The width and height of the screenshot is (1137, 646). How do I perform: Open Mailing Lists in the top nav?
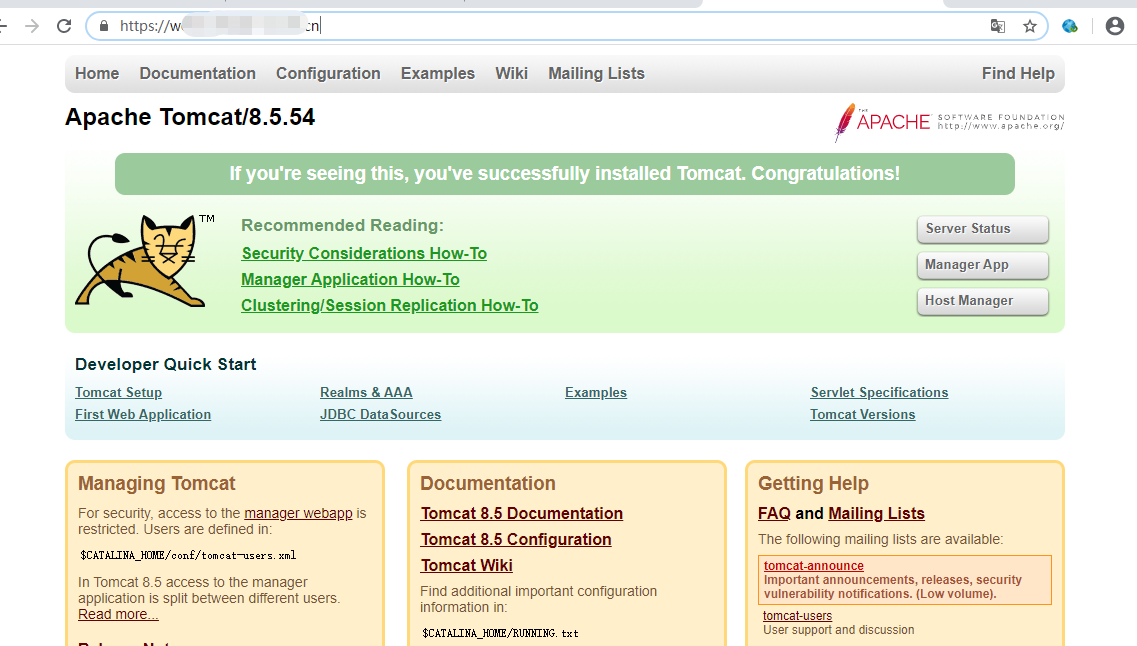pyautogui.click(x=596, y=73)
